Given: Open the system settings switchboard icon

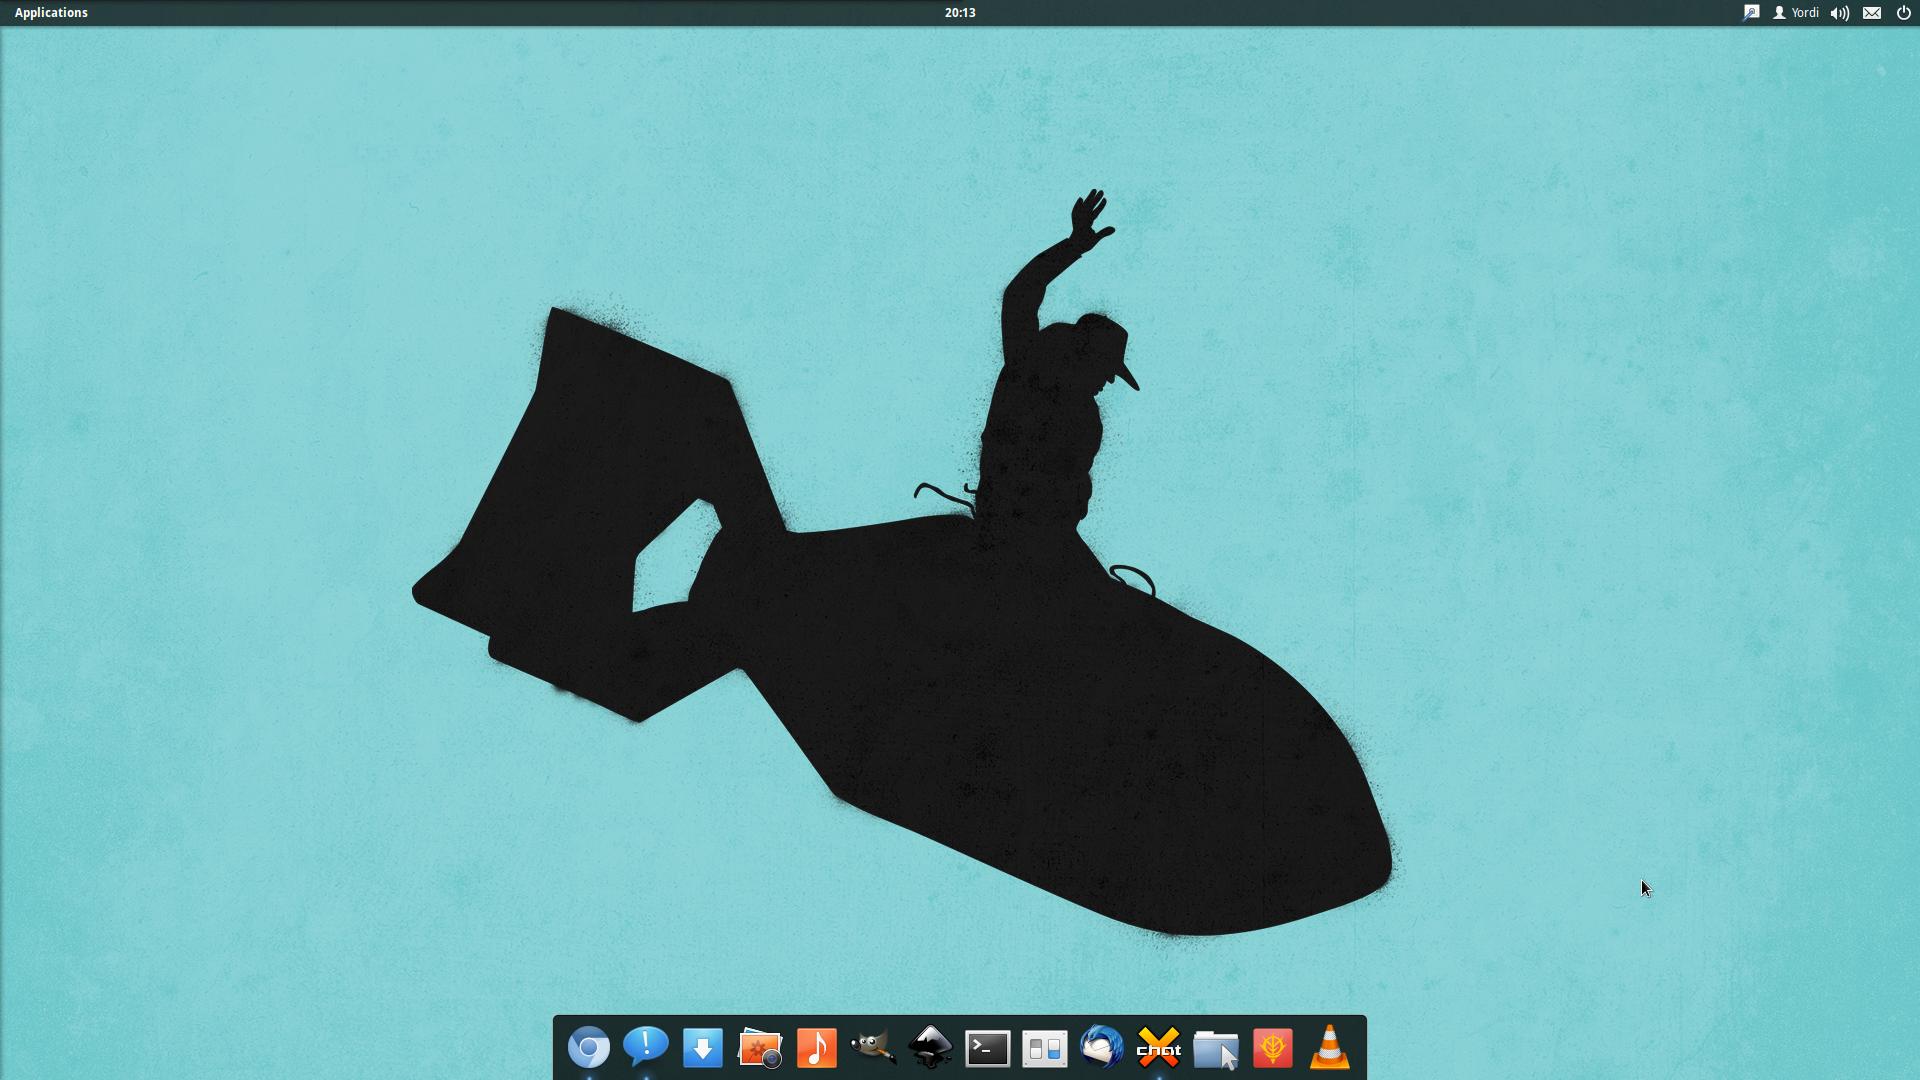Looking at the screenshot, I should coord(1044,1048).
